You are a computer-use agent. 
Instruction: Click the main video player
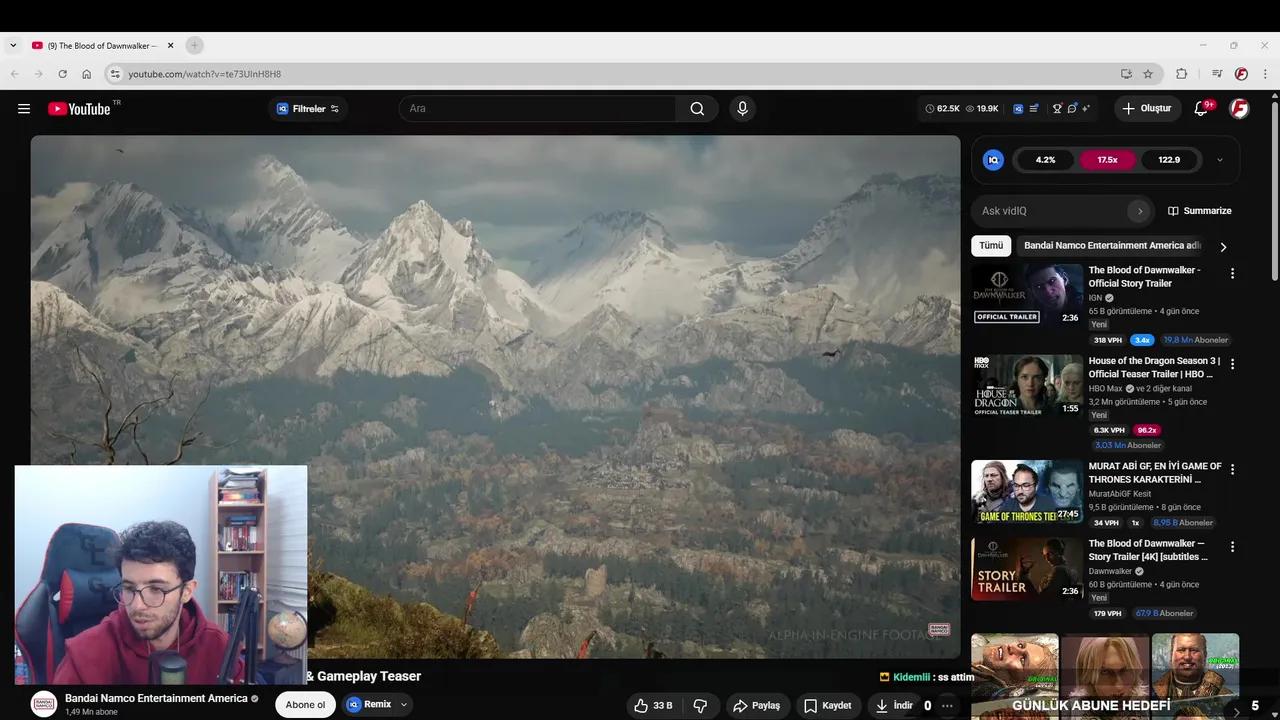click(x=495, y=397)
